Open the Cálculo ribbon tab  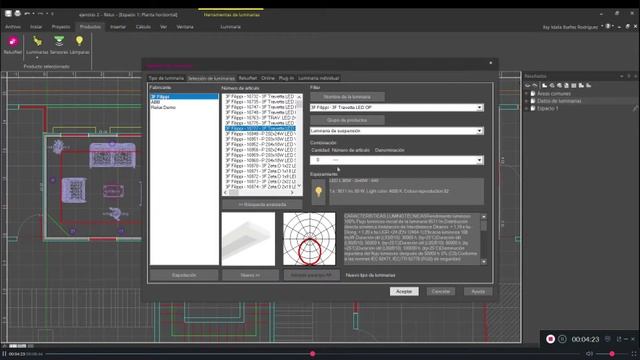point(143,27)
